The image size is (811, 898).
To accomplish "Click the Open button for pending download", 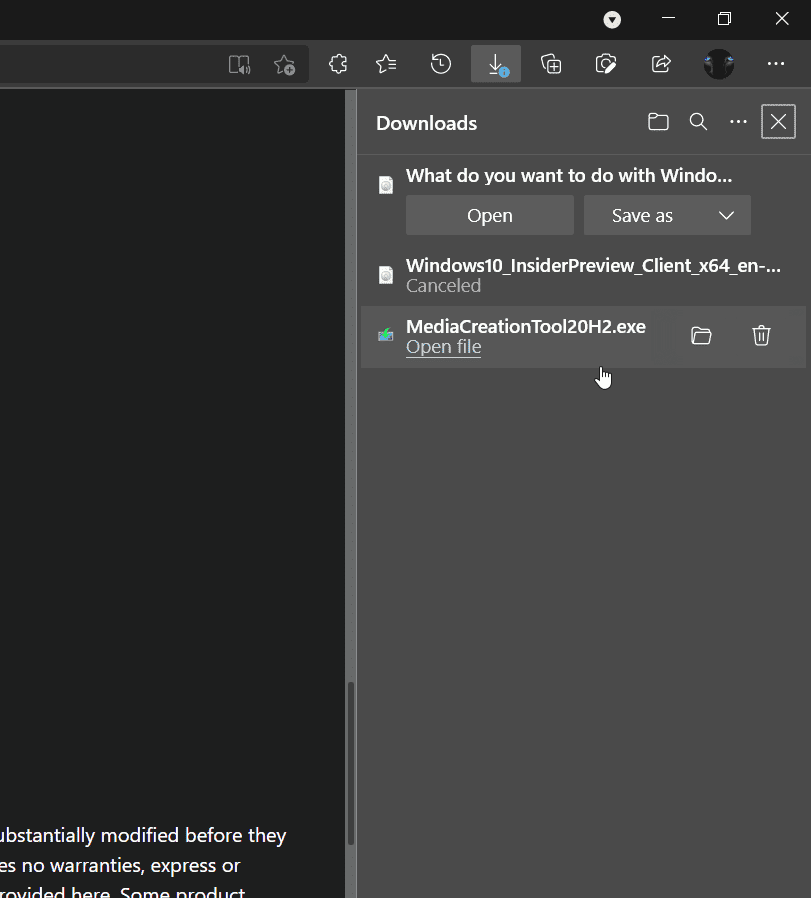I will pos(490,216).
